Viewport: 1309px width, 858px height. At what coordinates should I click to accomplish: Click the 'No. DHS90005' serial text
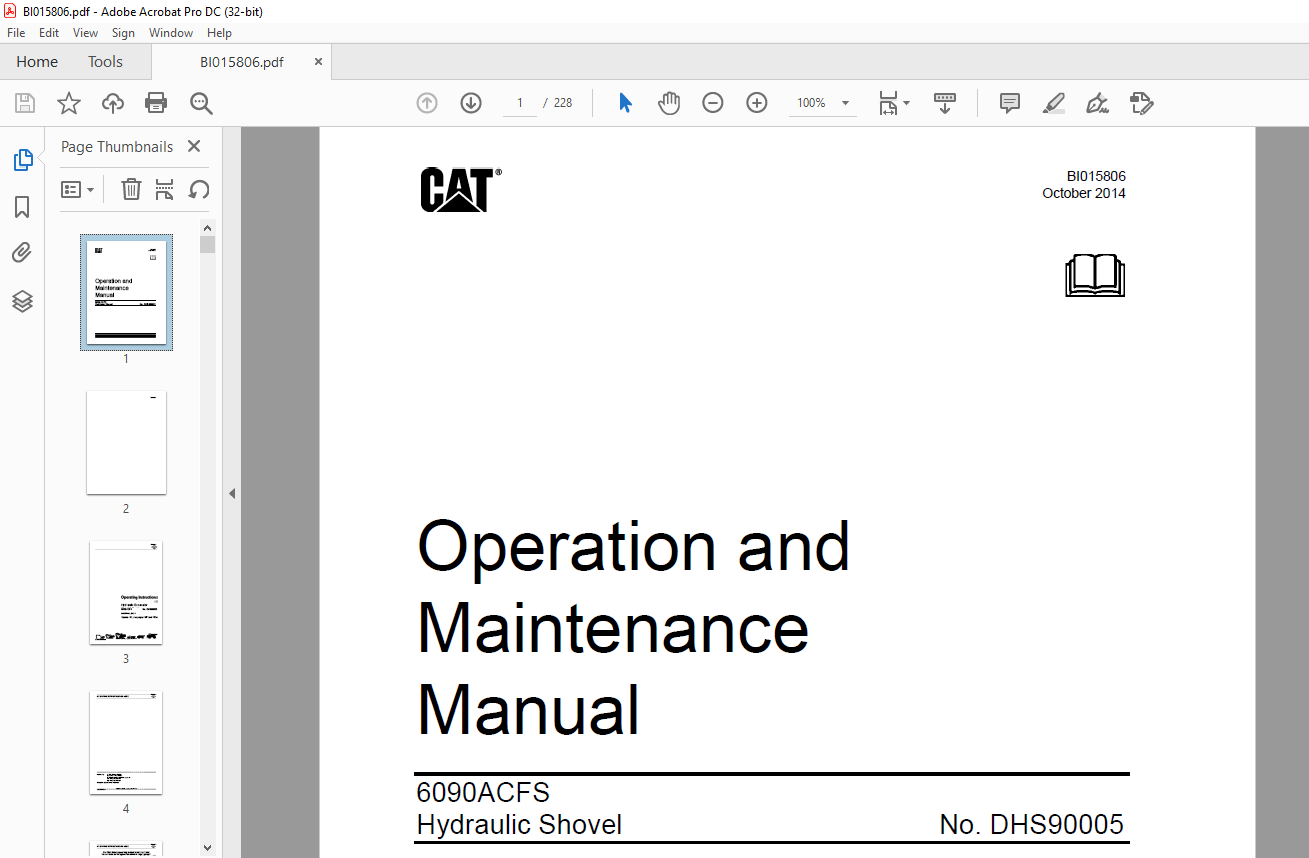click(1032, 825)
